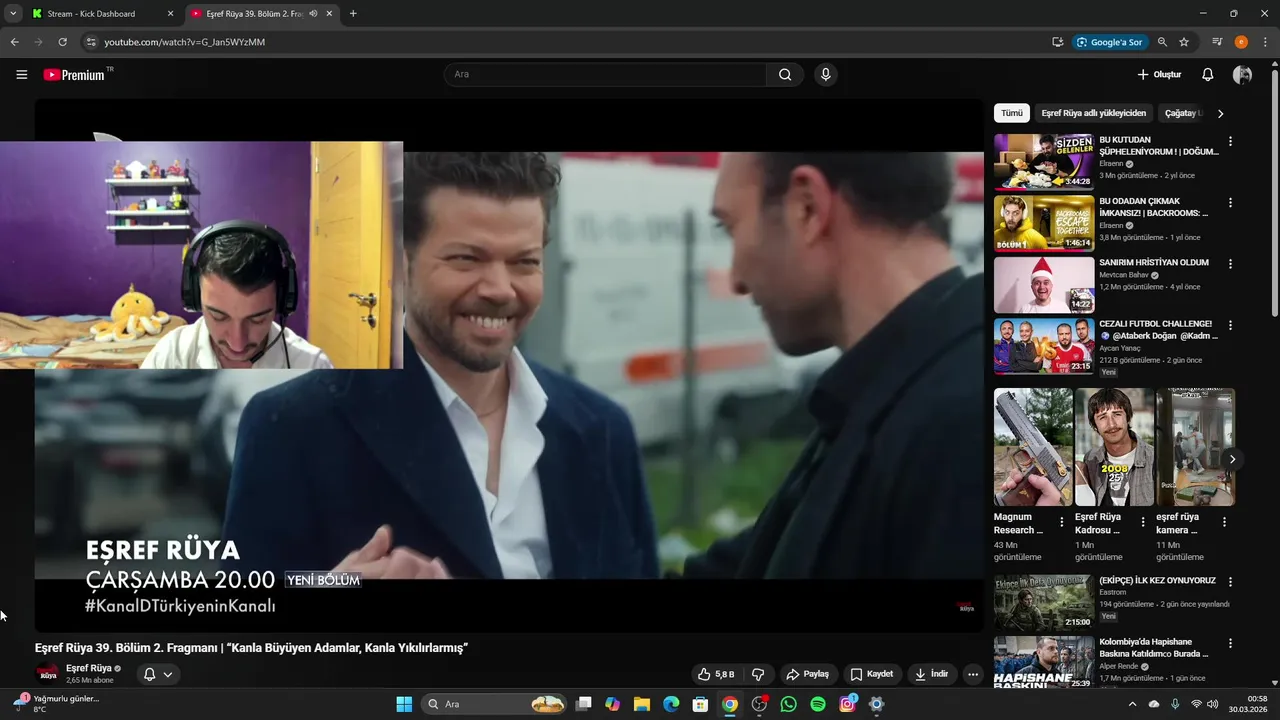Close the Eşref Rüya YouTube tab
1280x720 pixels.
tap(329, 14)
